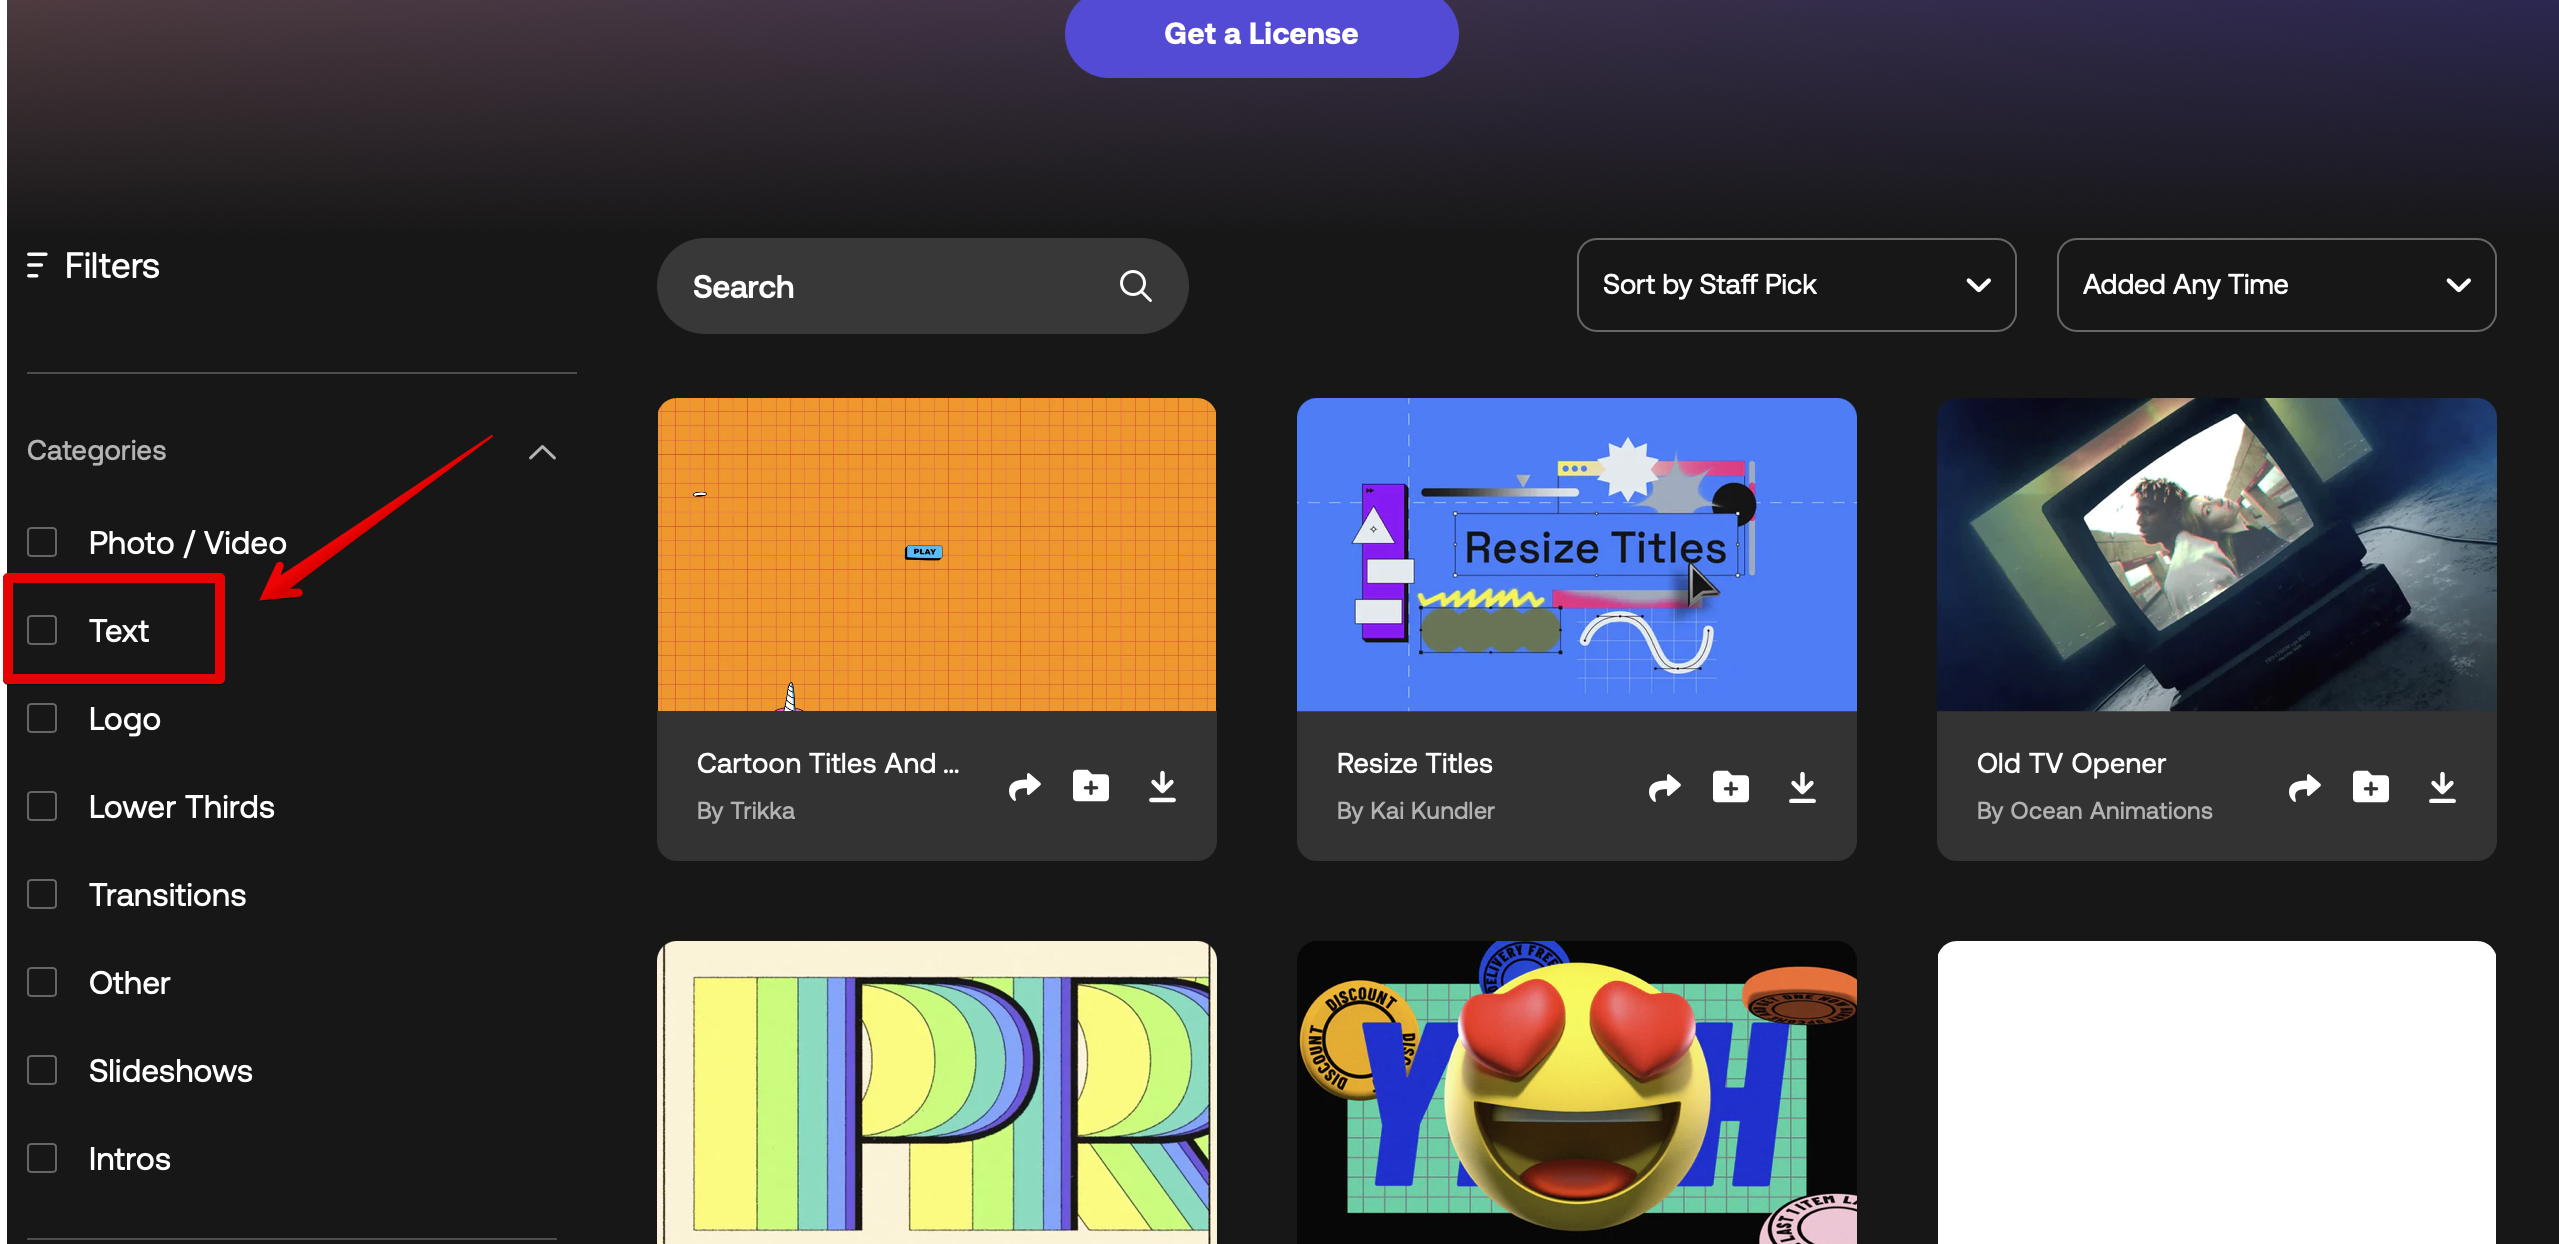Add Resize Titles to collection folder
The height and width of the screenshot is (1244, 2559).
tap(1730, 787)
